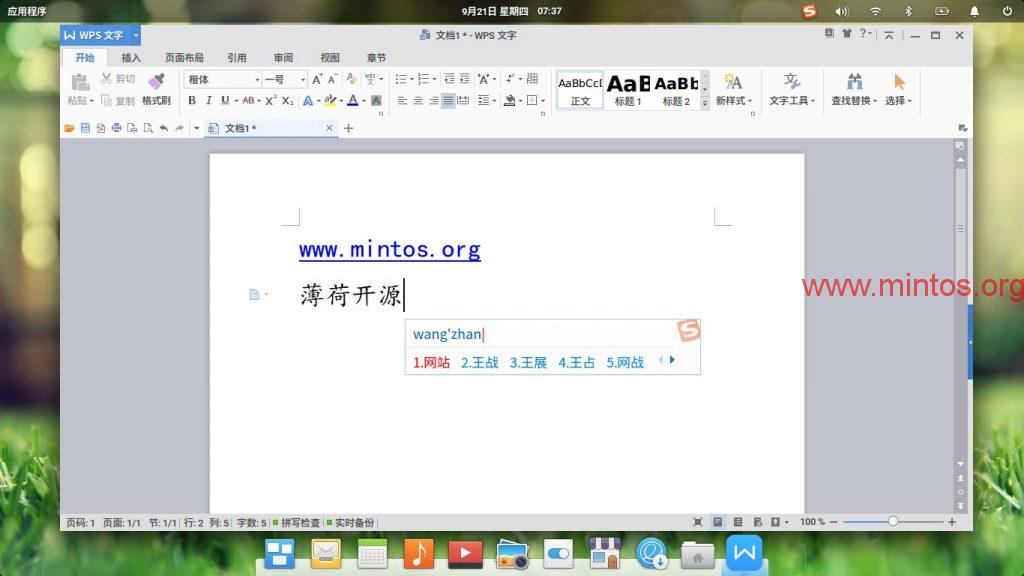Viewport: 1024px width, 576px height.
Task: Click the Text Tools (文字工具) icon
Action: tap(792, 82)
